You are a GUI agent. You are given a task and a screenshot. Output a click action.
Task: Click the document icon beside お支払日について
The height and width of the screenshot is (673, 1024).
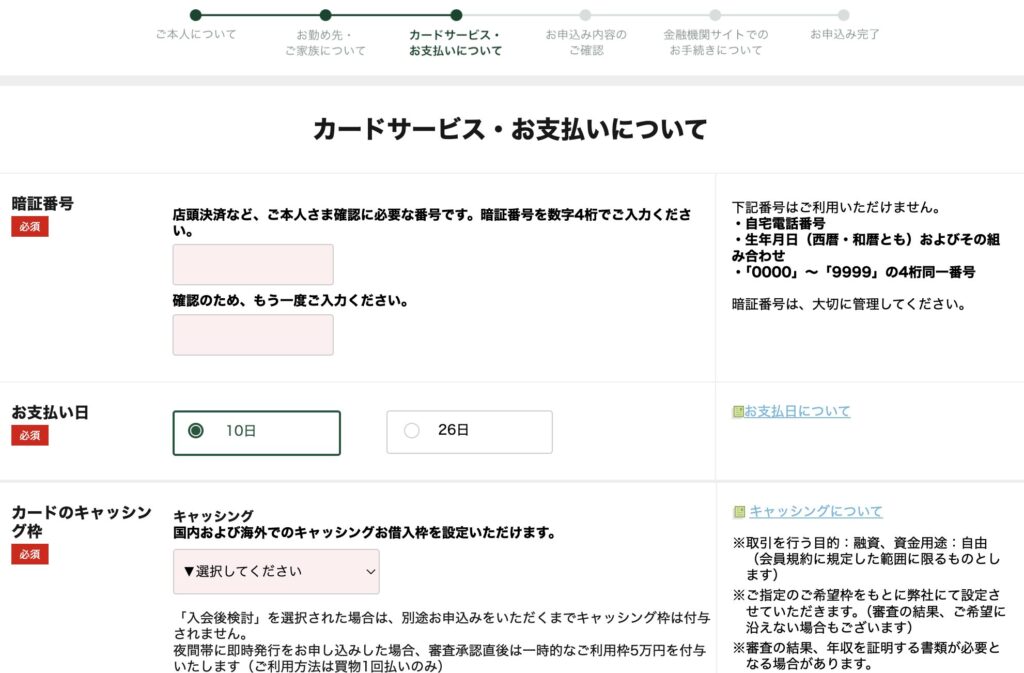pyautogui.click(x=738, y=411)
